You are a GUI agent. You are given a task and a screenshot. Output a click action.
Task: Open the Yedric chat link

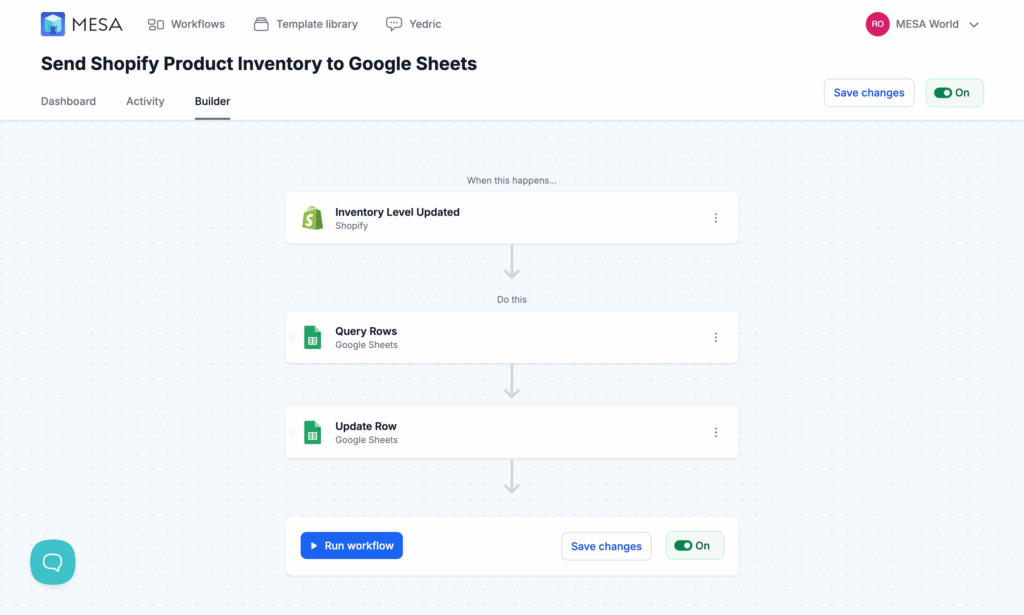[x=413, y=24]
